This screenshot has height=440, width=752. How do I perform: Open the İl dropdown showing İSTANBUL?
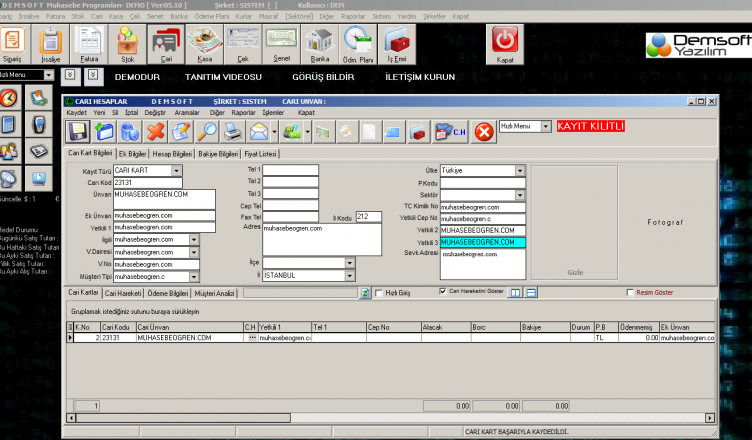350,275
